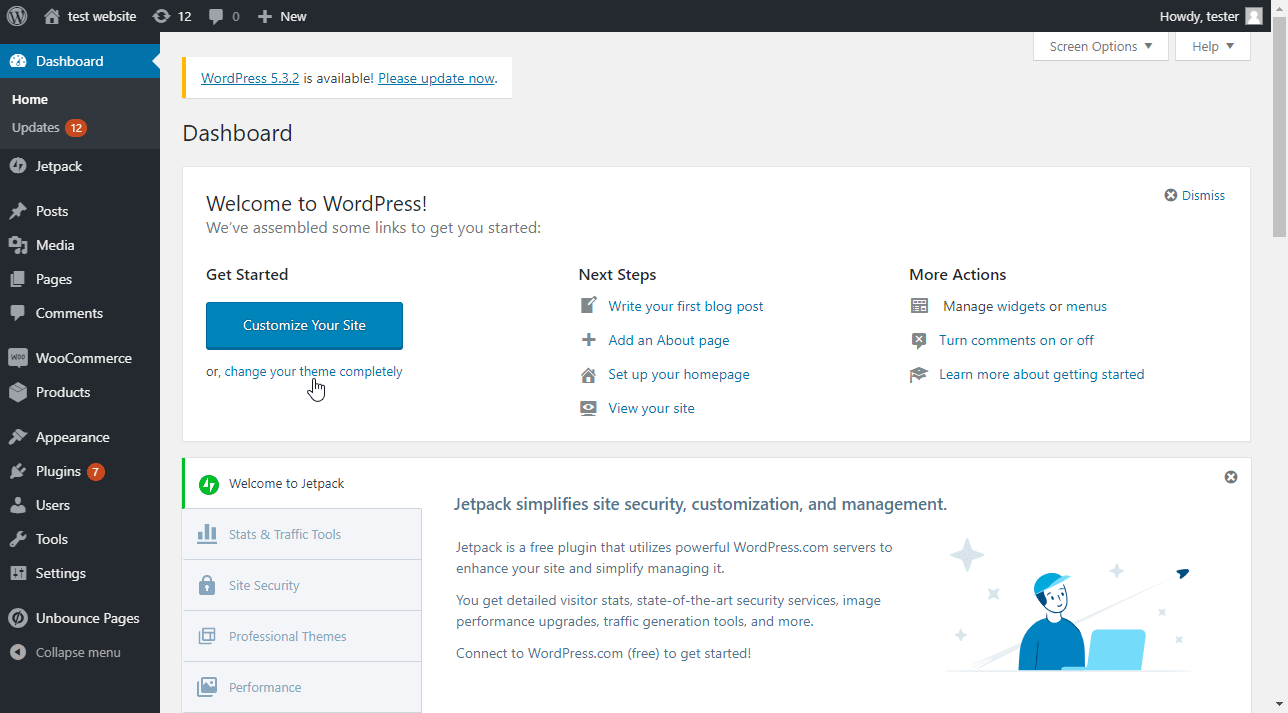This screenshot has height=713, width=1288.
Task: Click change your theme completely link
Action: pos(313,371)
